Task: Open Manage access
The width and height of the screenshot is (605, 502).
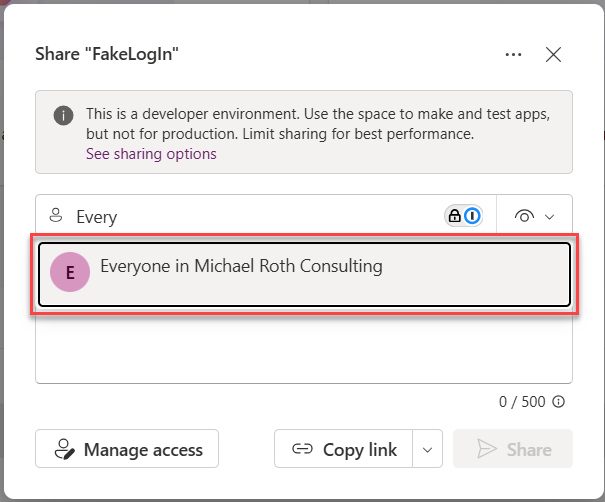Action: 127,449
